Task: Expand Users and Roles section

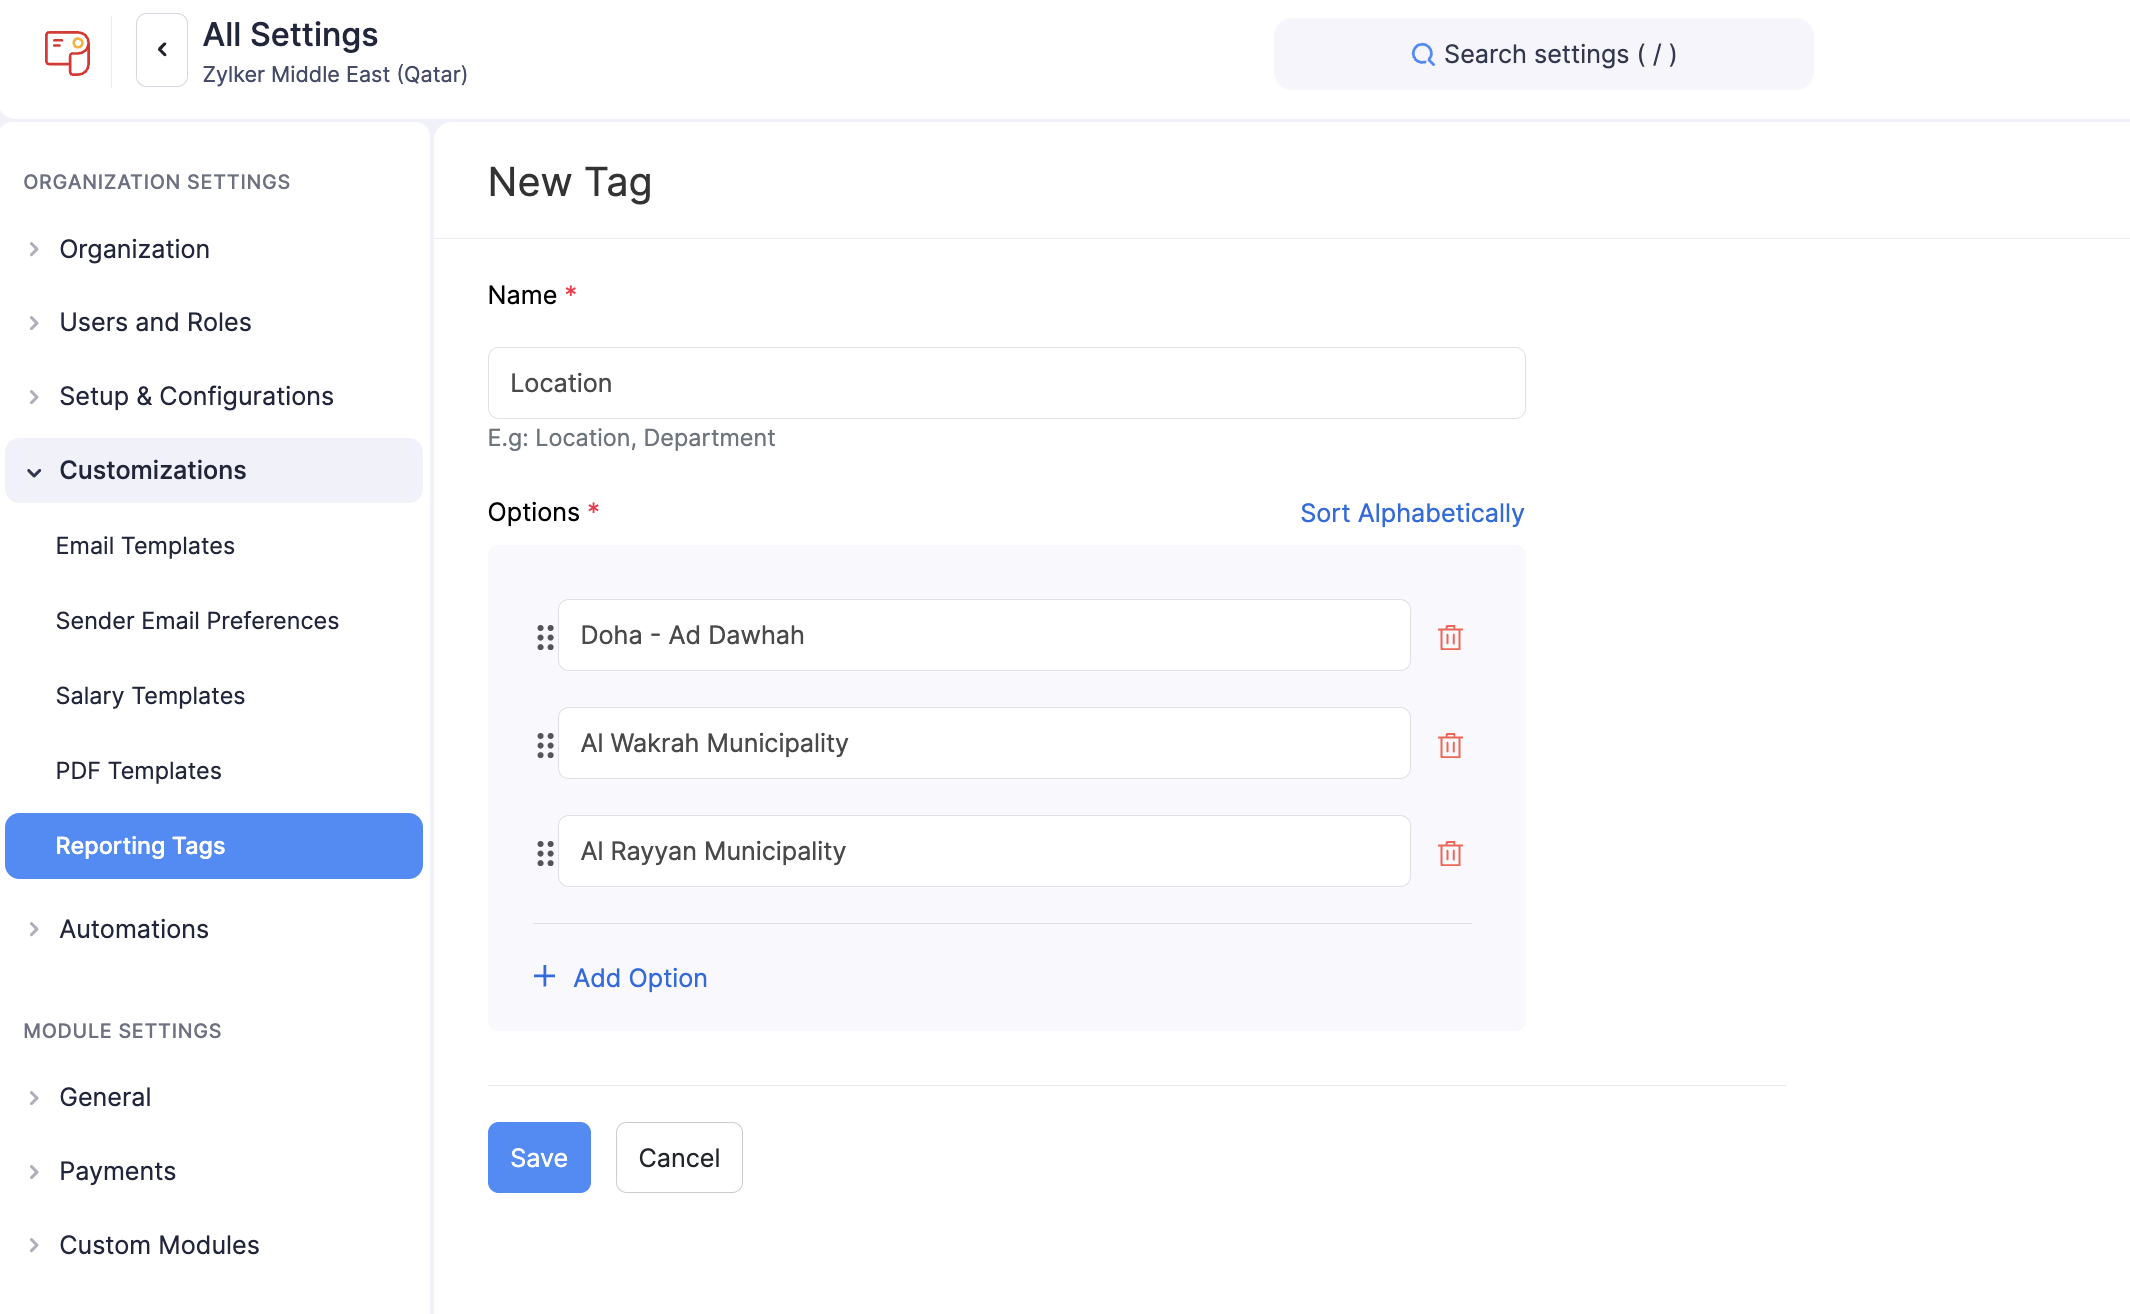Action: pyautogui.click(x=155, y=322)
